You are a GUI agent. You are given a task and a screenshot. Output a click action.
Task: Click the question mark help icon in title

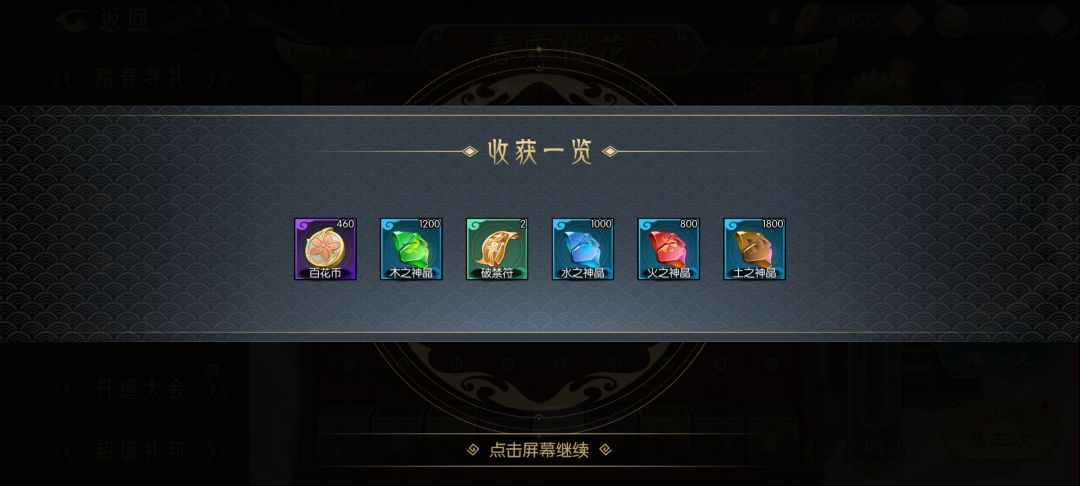[x=649, y=49]
